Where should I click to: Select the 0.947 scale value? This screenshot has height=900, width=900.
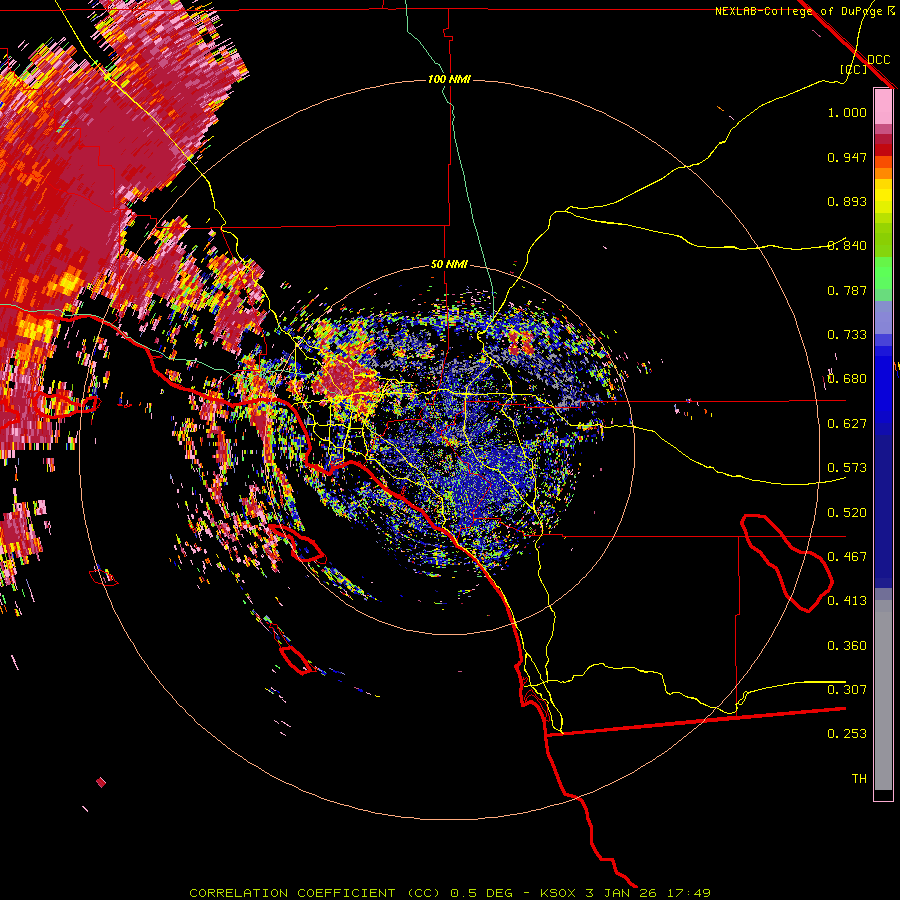847,157
